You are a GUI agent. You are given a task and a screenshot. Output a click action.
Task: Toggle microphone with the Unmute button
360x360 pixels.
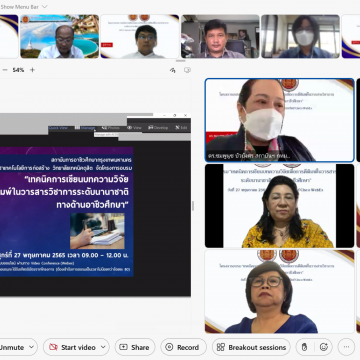12,347
